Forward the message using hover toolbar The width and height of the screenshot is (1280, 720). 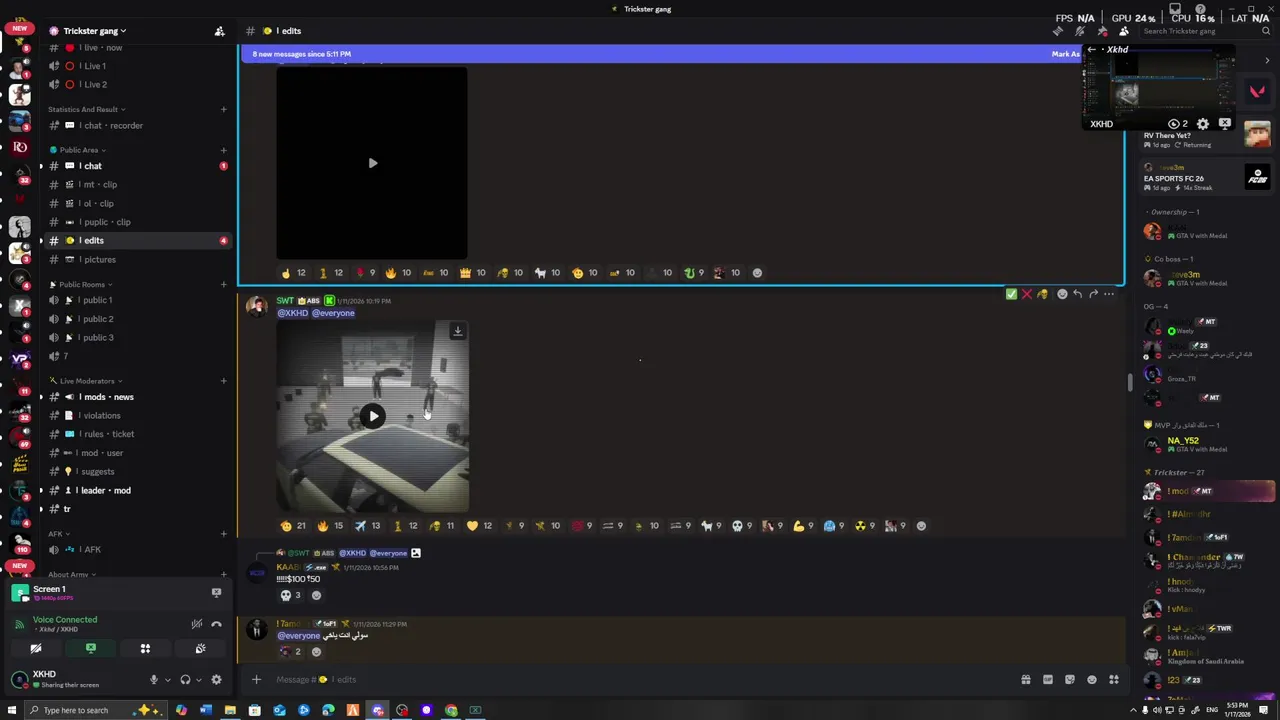click(x=1093, y=294)
